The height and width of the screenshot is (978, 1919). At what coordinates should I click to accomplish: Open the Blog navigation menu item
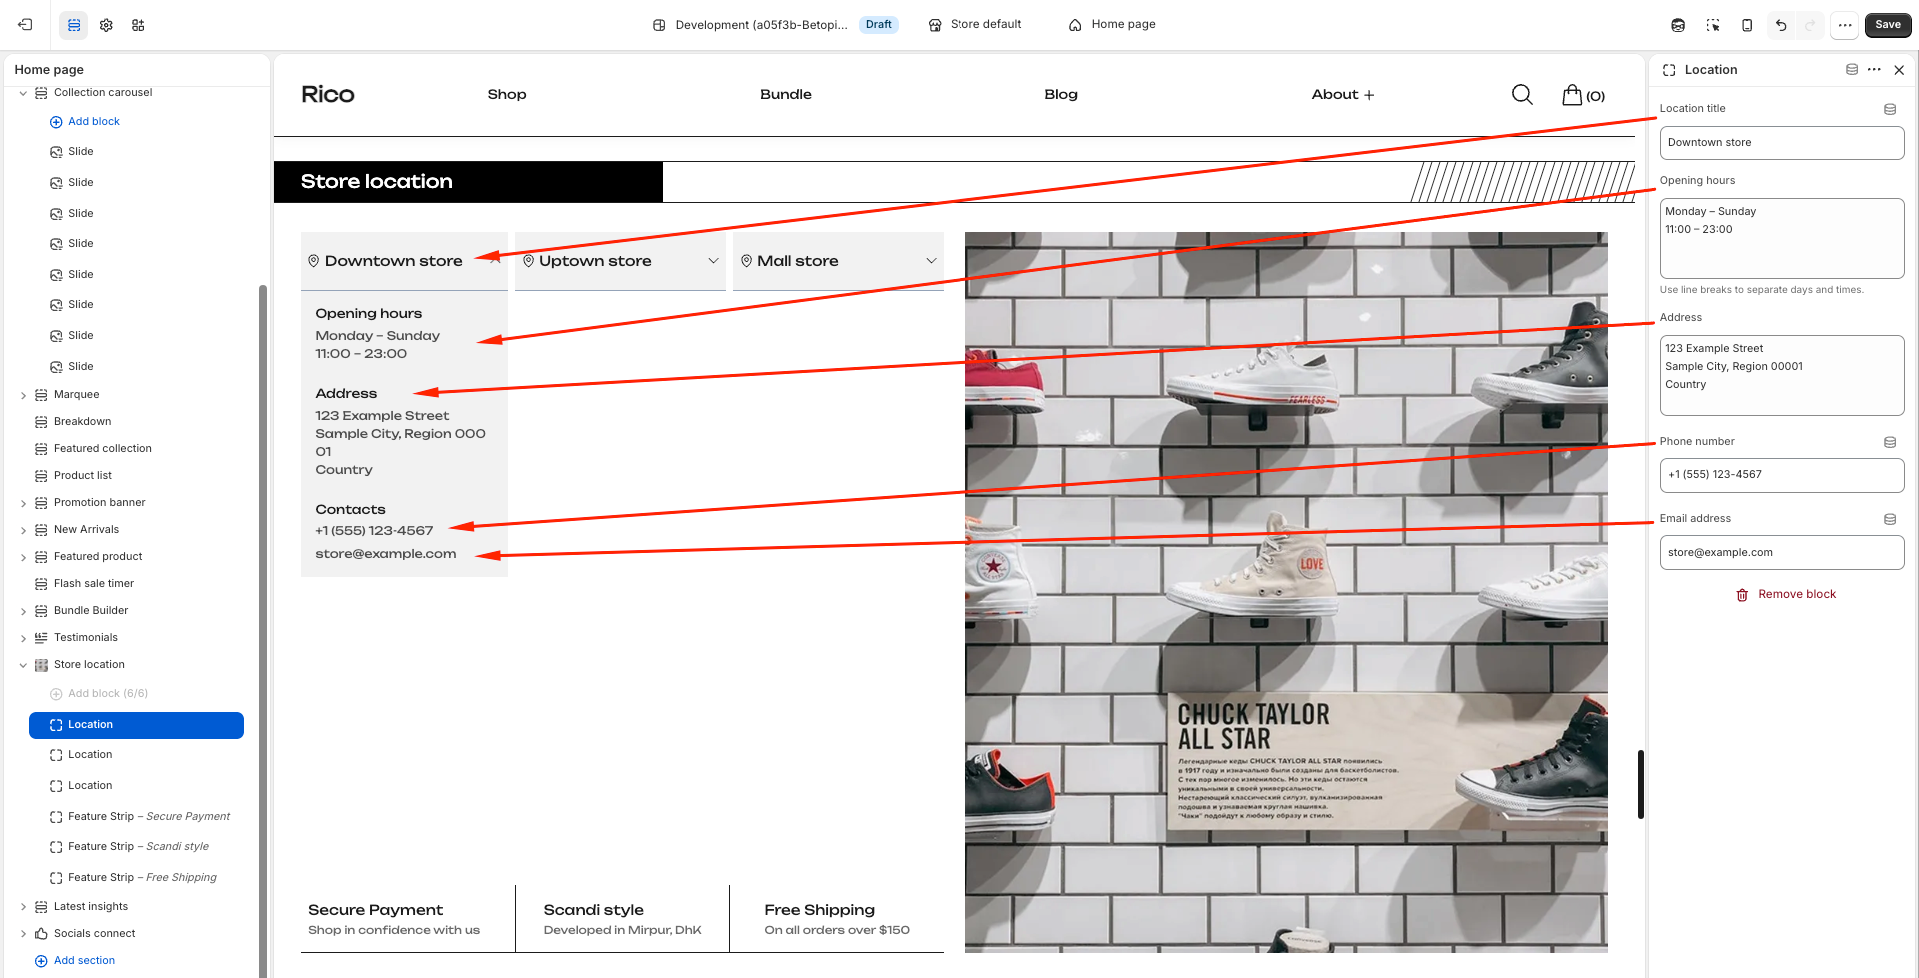coord(1061,94)
